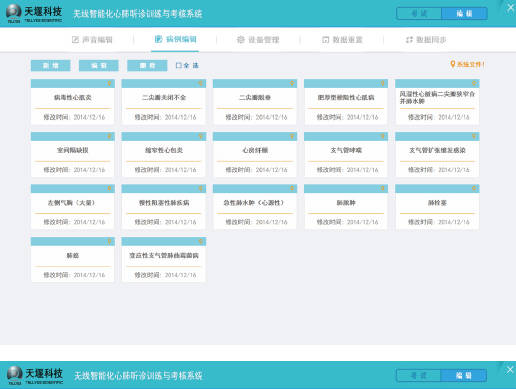The image size is (516, 389).
Task: Switch to 编辑 mode in top header
Action: click(464, 14)
